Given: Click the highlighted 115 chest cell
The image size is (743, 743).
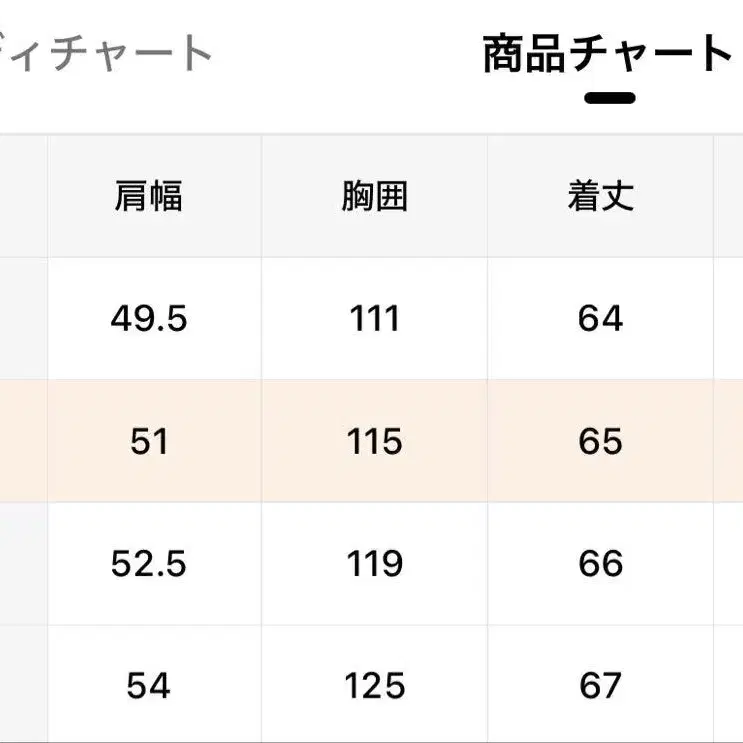Looking at the screenshot, I should coord(375,441).
